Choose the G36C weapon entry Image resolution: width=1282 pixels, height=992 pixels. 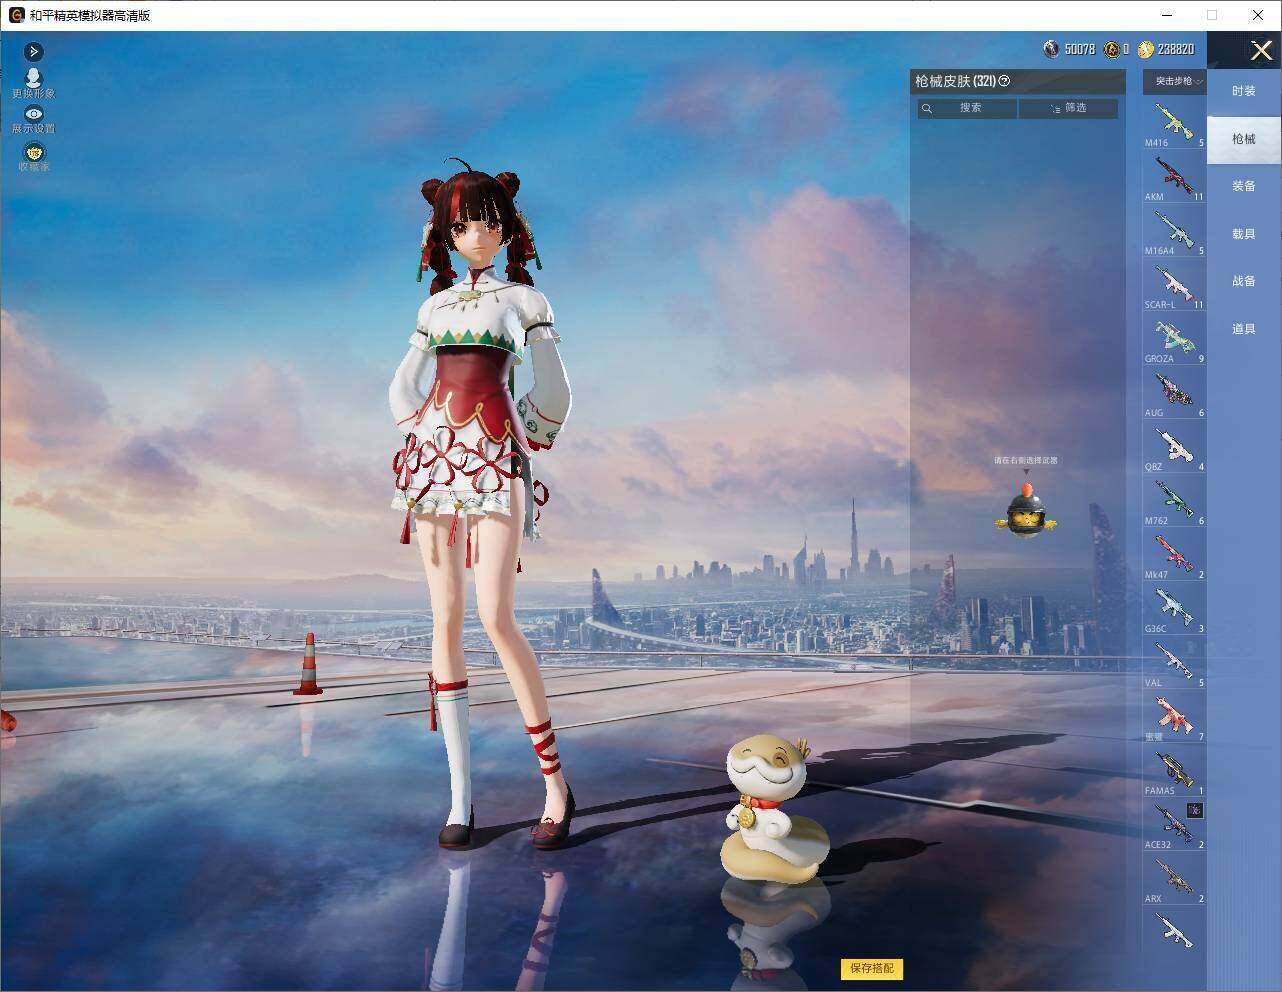point(1174,610)
